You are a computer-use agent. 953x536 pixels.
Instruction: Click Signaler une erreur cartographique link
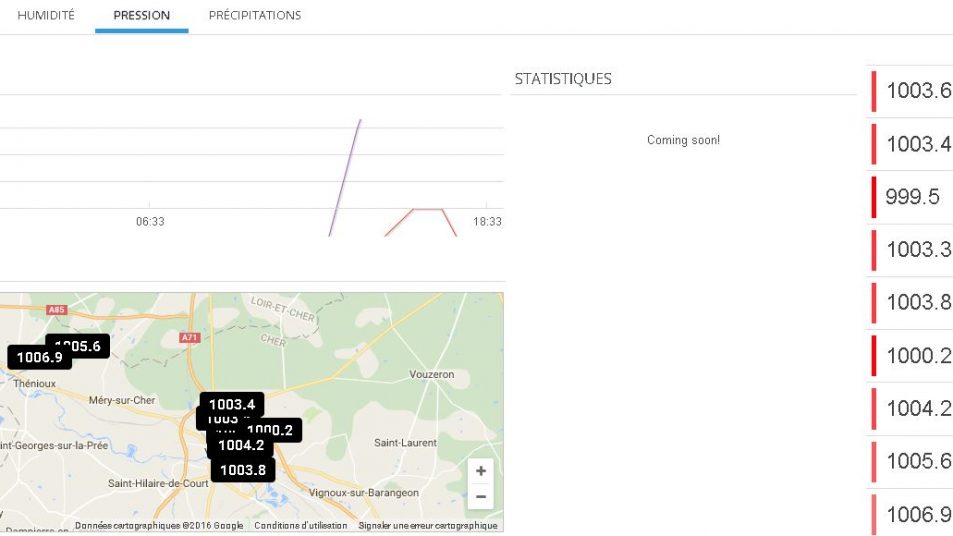coord(427,526)
